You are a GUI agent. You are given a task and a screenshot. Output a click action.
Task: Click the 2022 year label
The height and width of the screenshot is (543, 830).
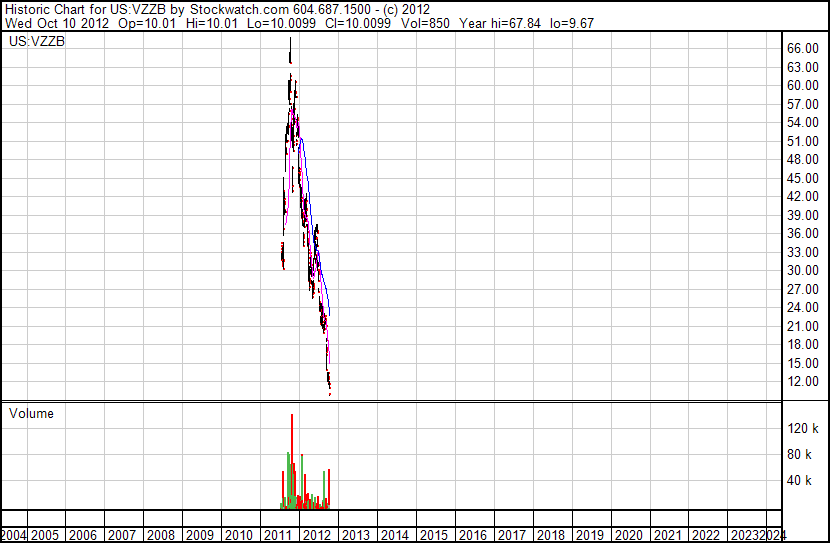706,535
